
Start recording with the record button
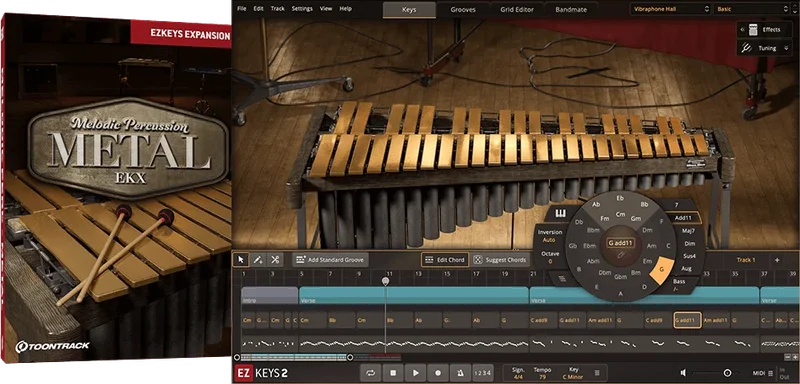pyautogui.click(x=438, y=373)
